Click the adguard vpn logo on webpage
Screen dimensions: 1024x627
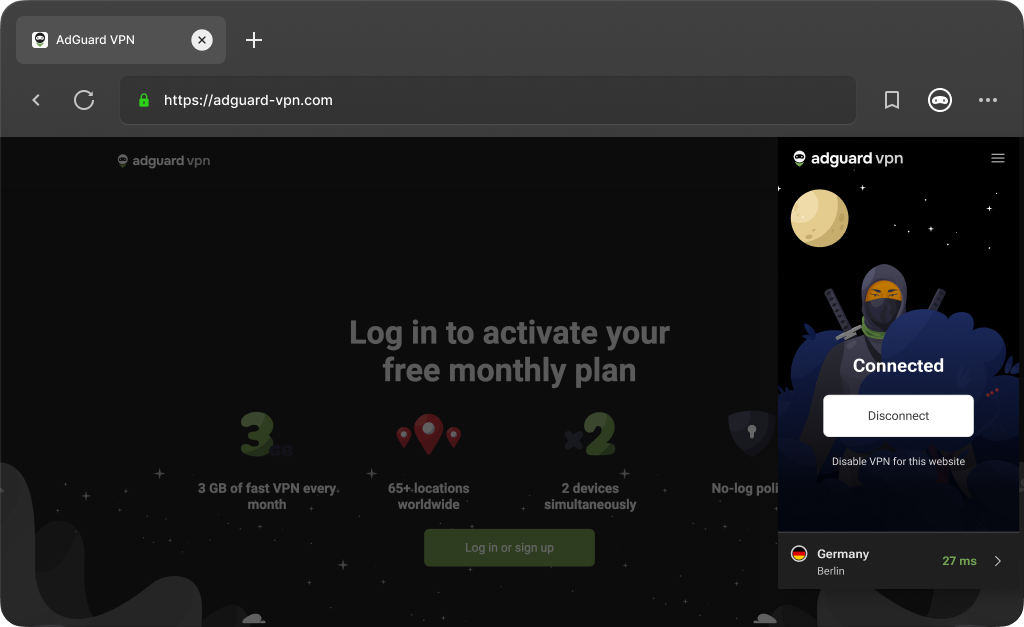pos(163,161)
